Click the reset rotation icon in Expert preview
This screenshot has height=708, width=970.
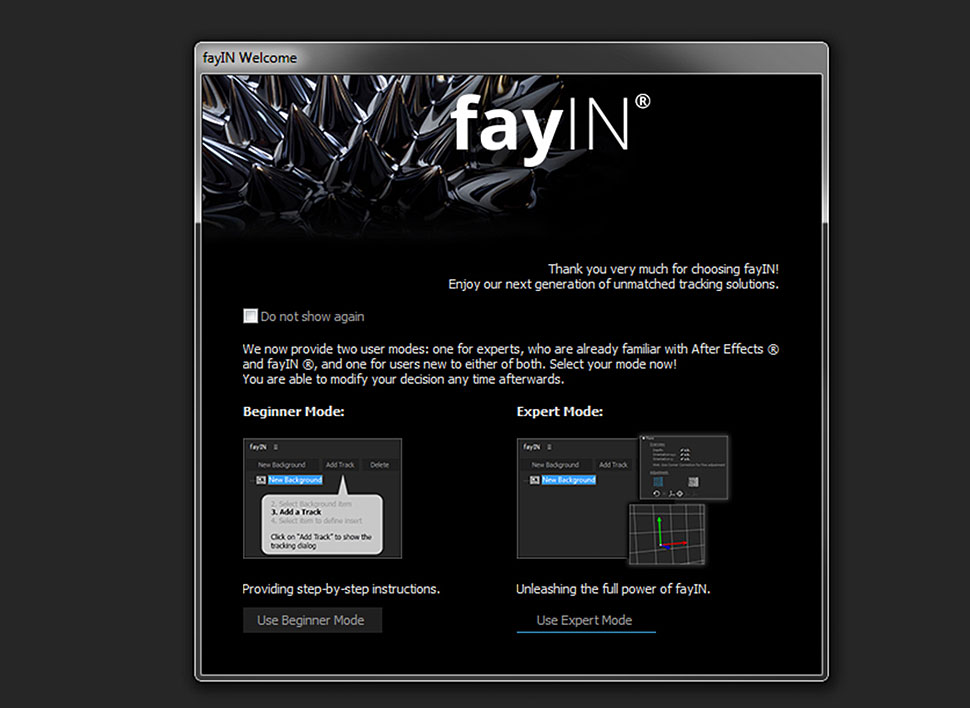657,493
